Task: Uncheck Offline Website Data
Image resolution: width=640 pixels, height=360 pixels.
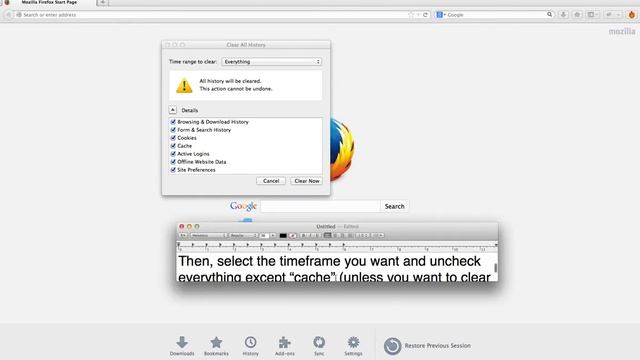Action: pos(173,162)
